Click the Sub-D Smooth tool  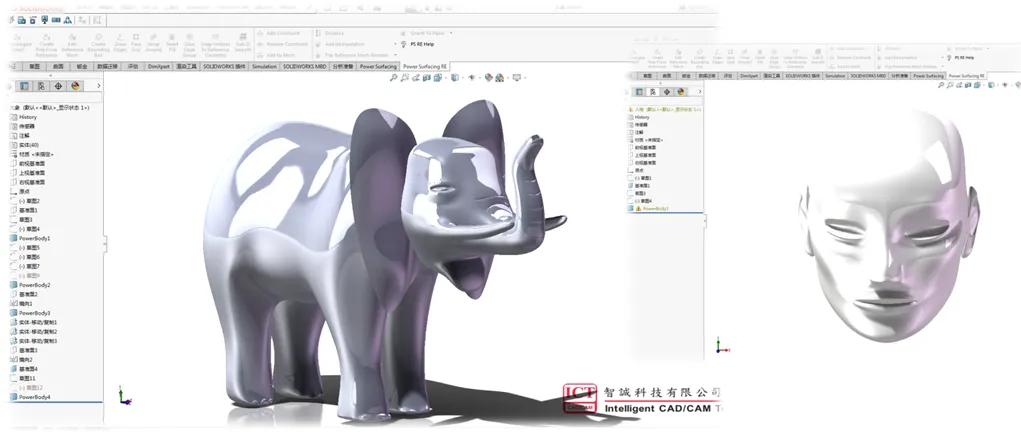242,45
